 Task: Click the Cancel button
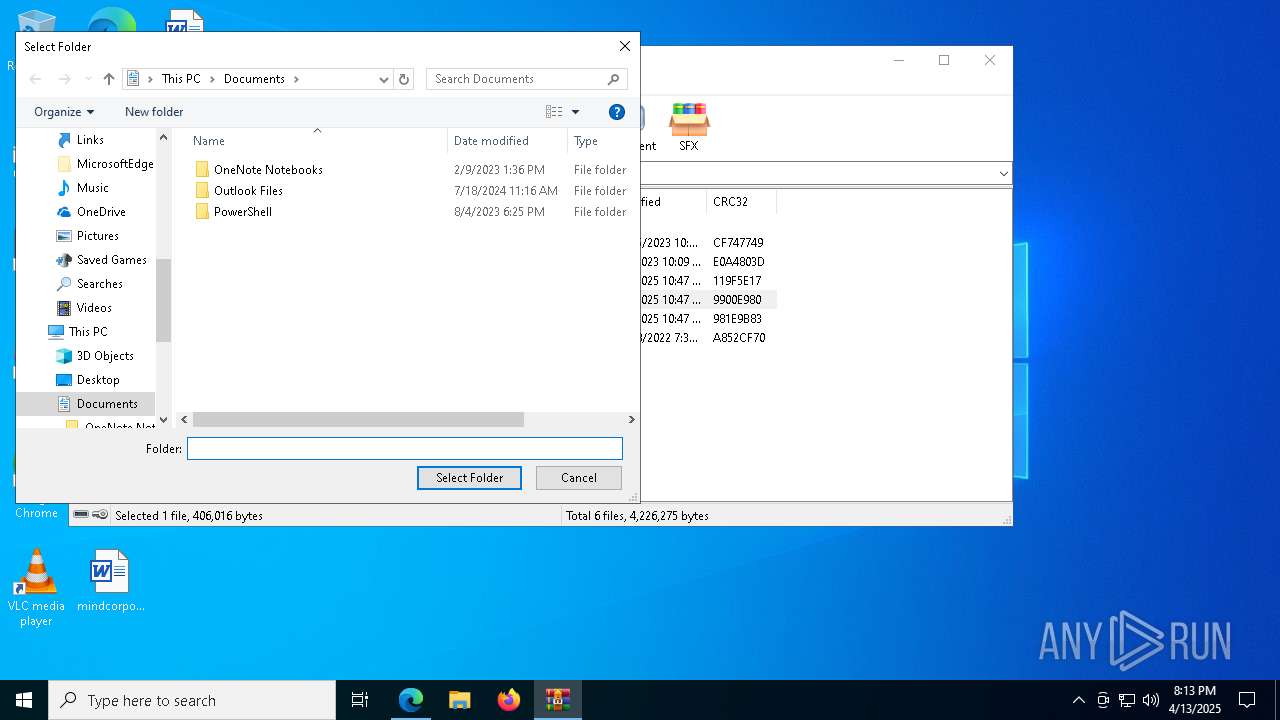click(578, 478)
